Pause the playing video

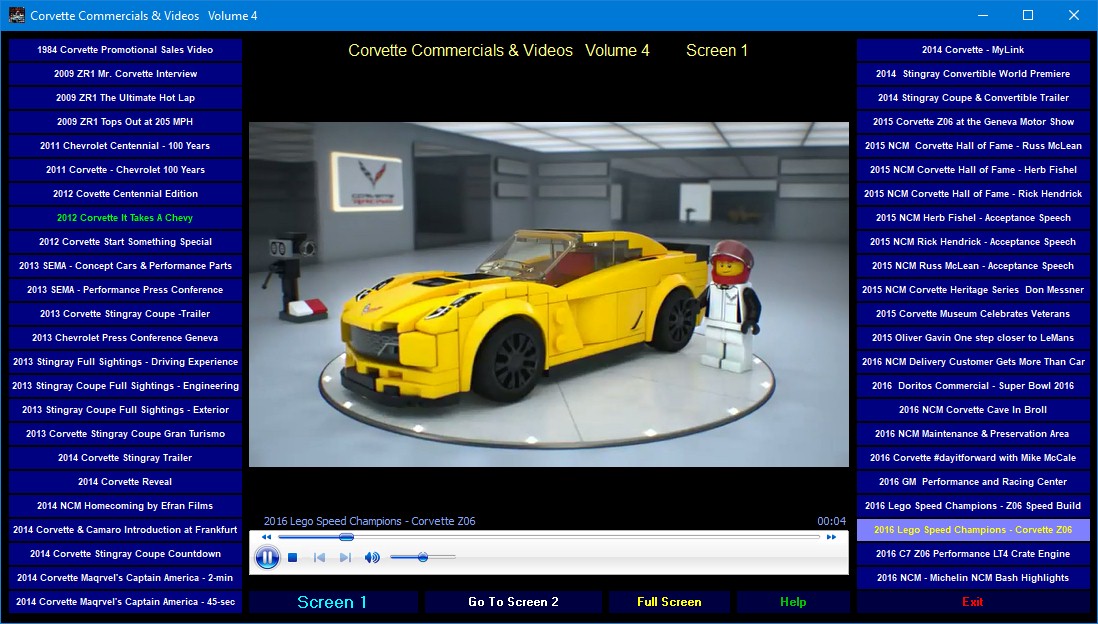[x=267, y=557]
